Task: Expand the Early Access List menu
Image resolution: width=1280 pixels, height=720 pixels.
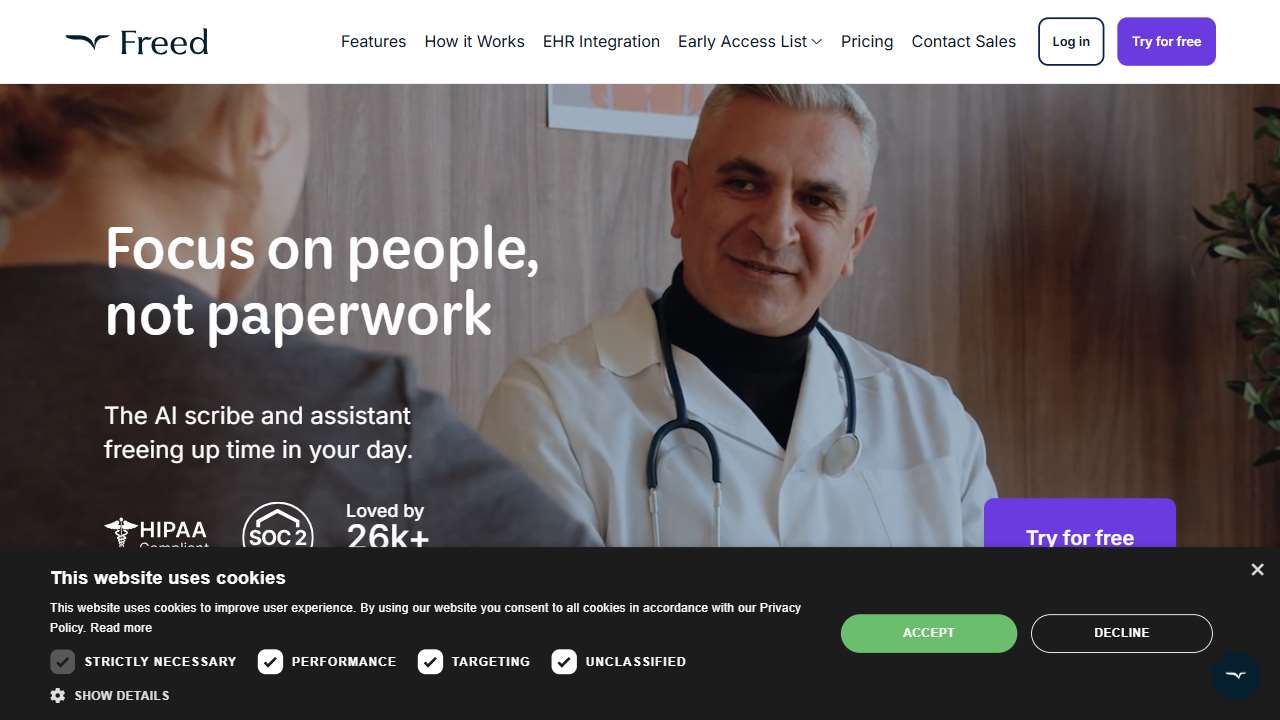Action: point(750,42)
